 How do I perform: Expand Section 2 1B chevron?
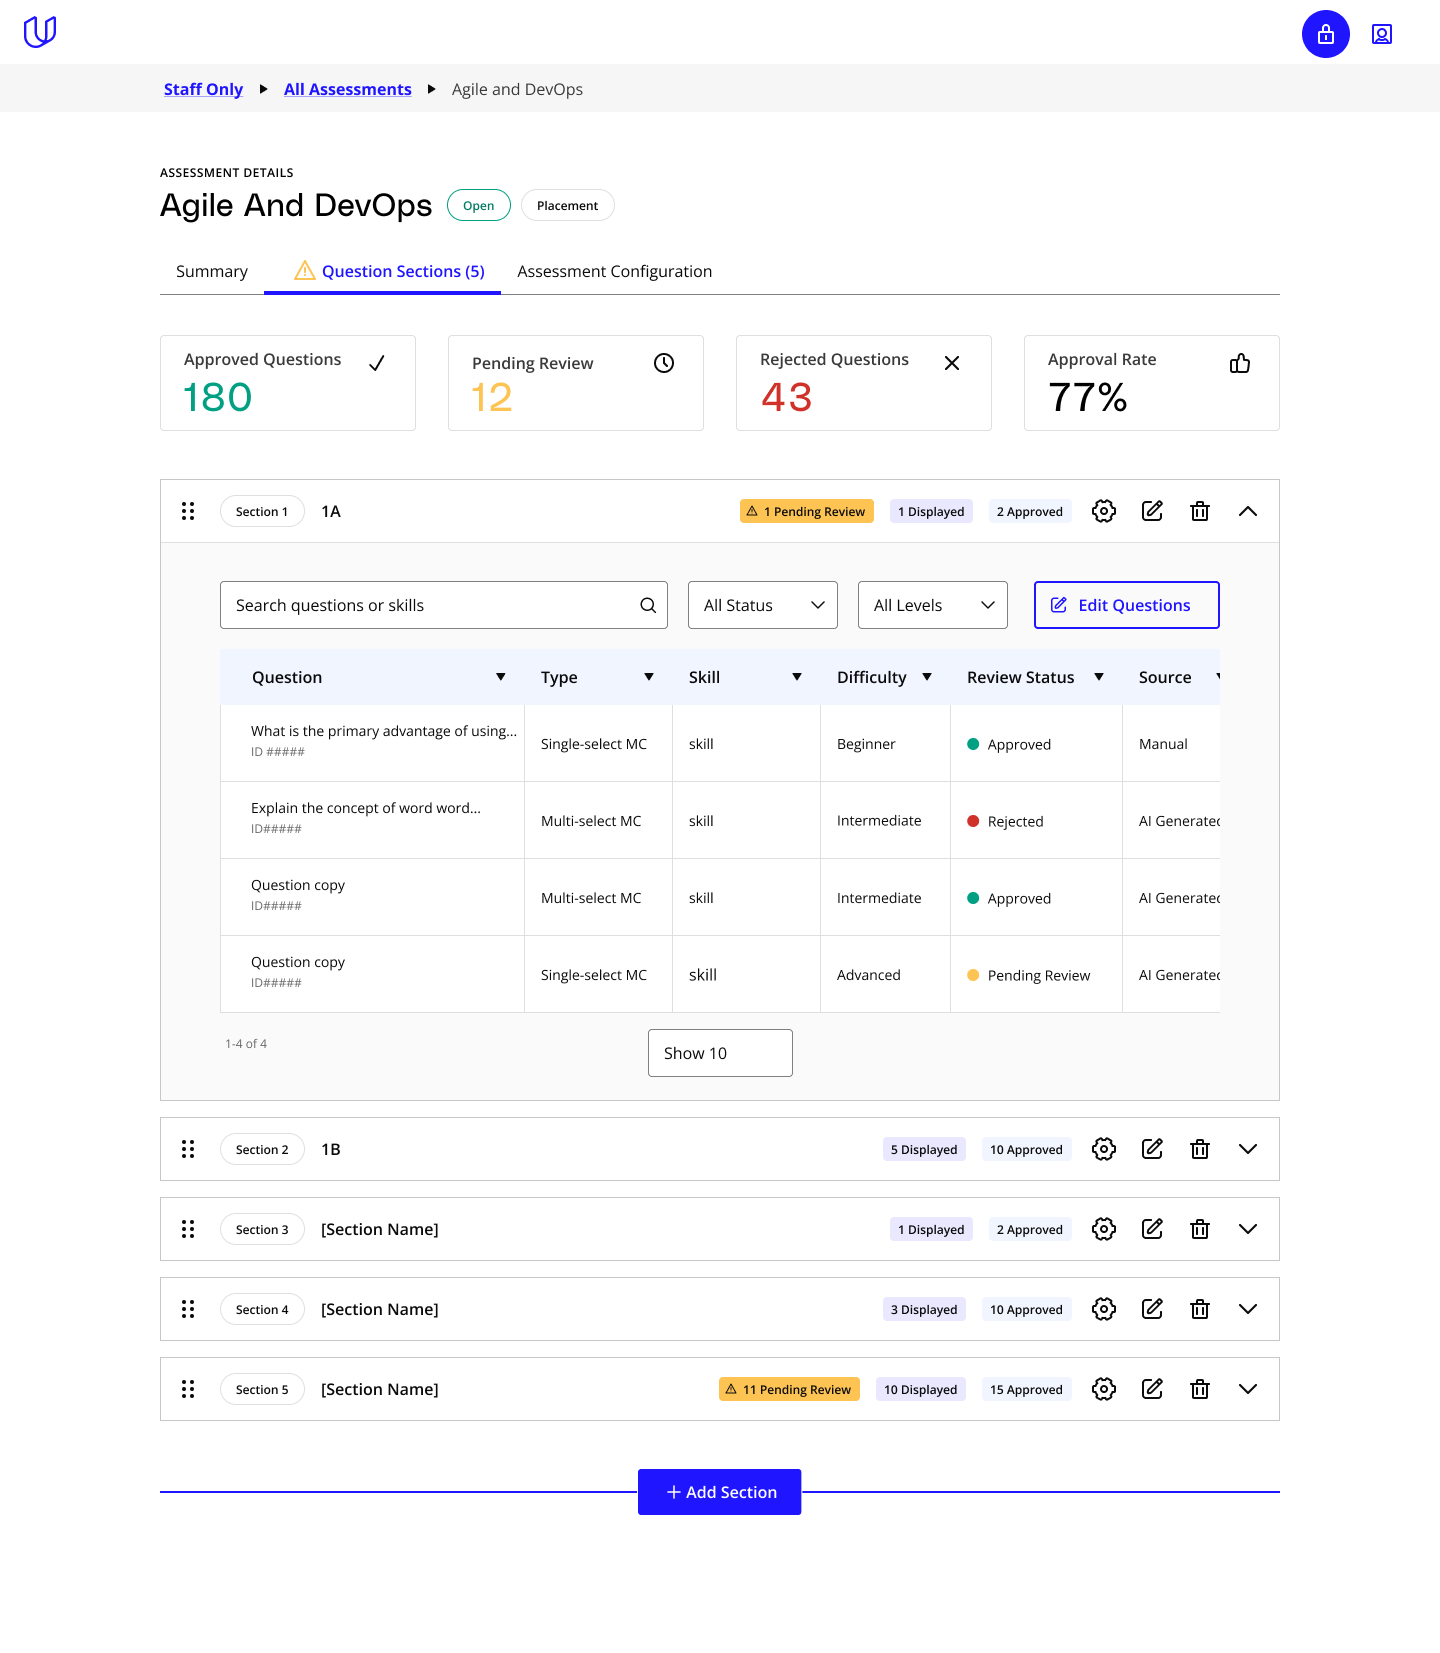tap(1248, 1149)
